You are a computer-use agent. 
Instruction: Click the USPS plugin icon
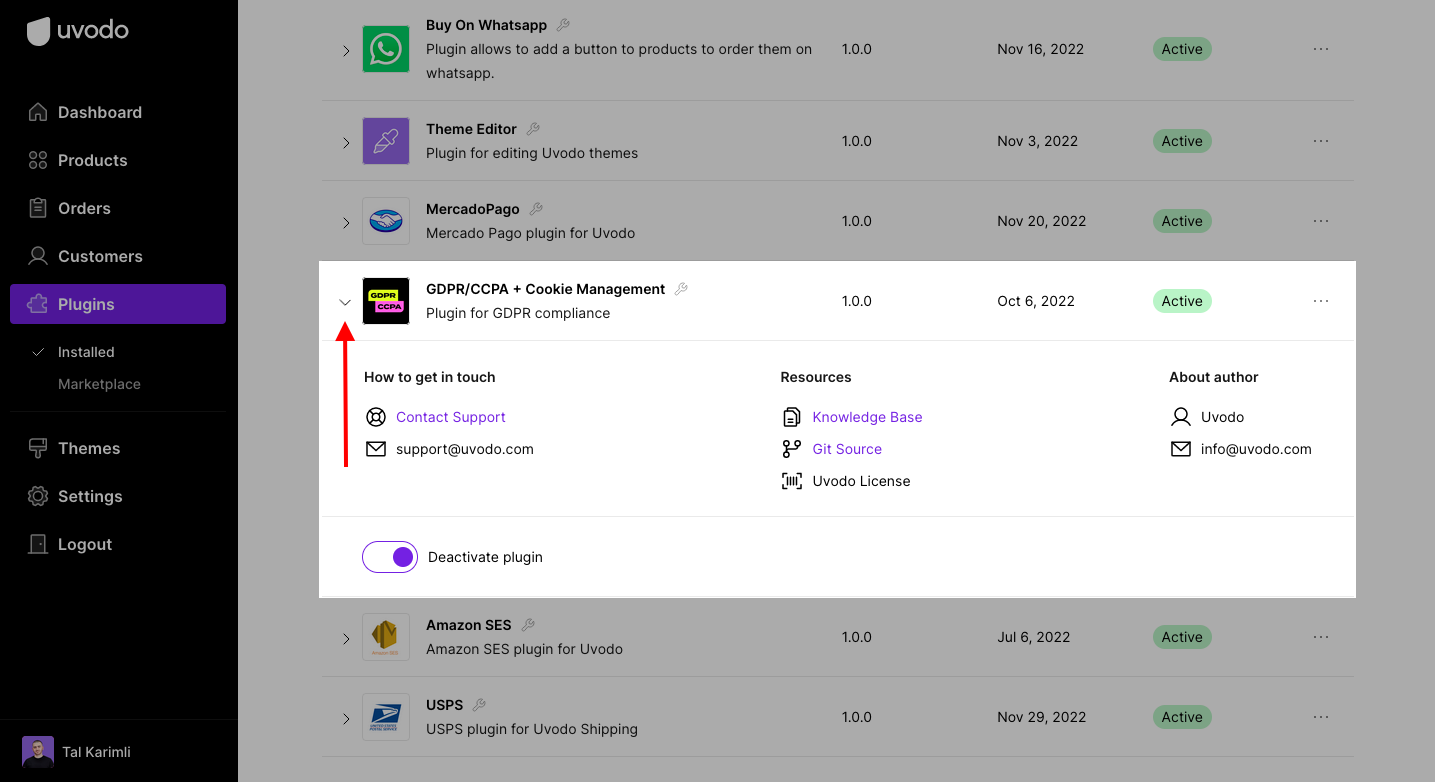click(386, 717)
